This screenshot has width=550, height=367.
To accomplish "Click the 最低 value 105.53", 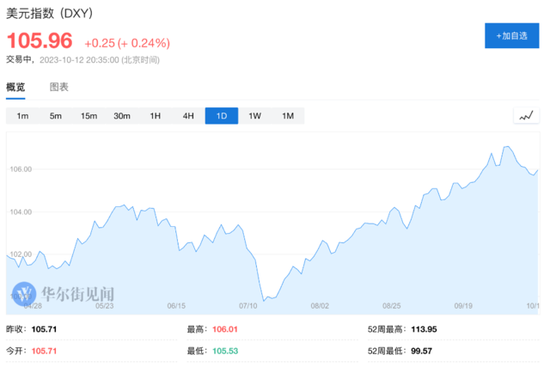I will click(x=225, y=351).
